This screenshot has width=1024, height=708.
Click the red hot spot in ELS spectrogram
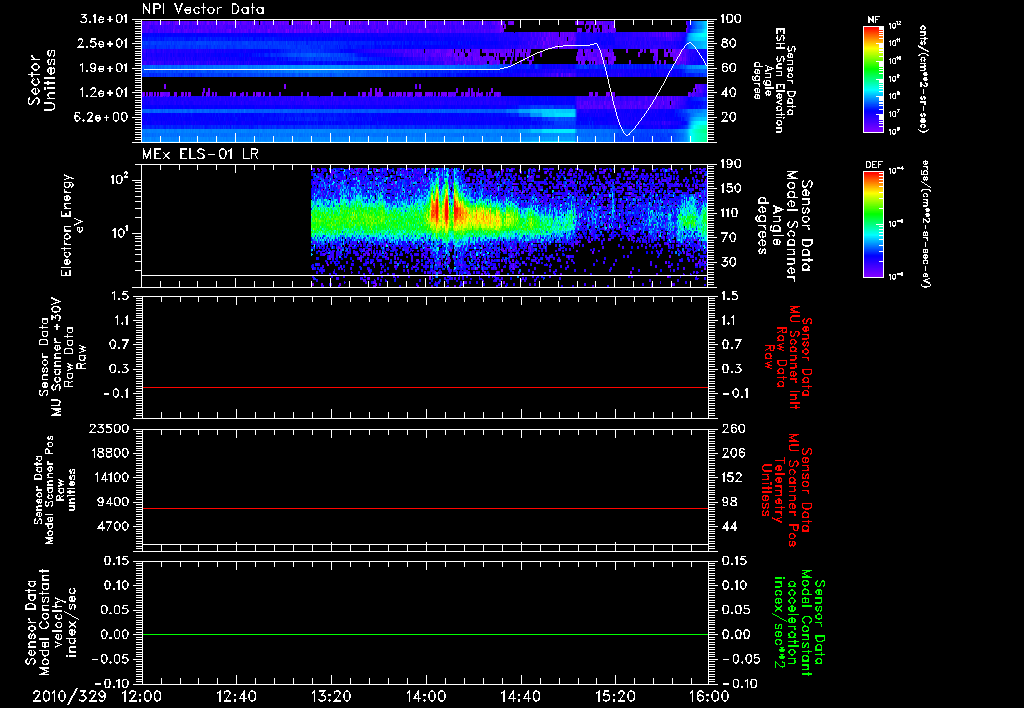pos(446,209)
